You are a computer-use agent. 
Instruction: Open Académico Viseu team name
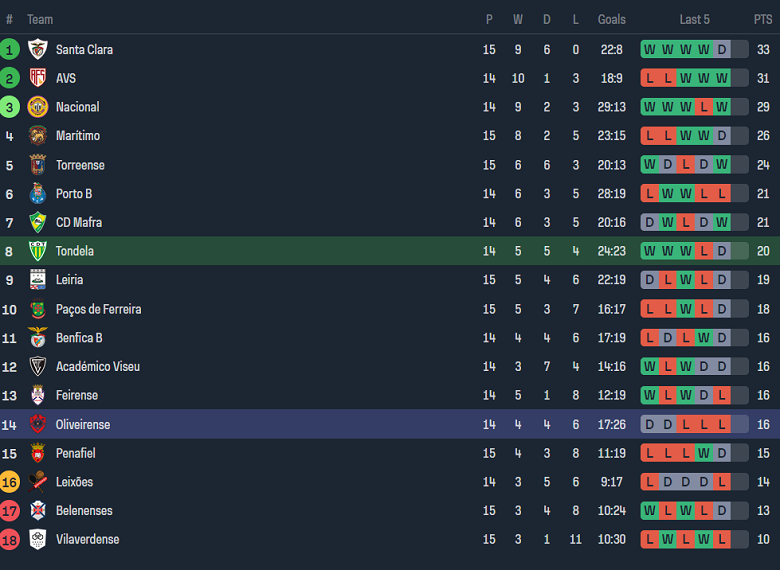(x=98, y=366)
